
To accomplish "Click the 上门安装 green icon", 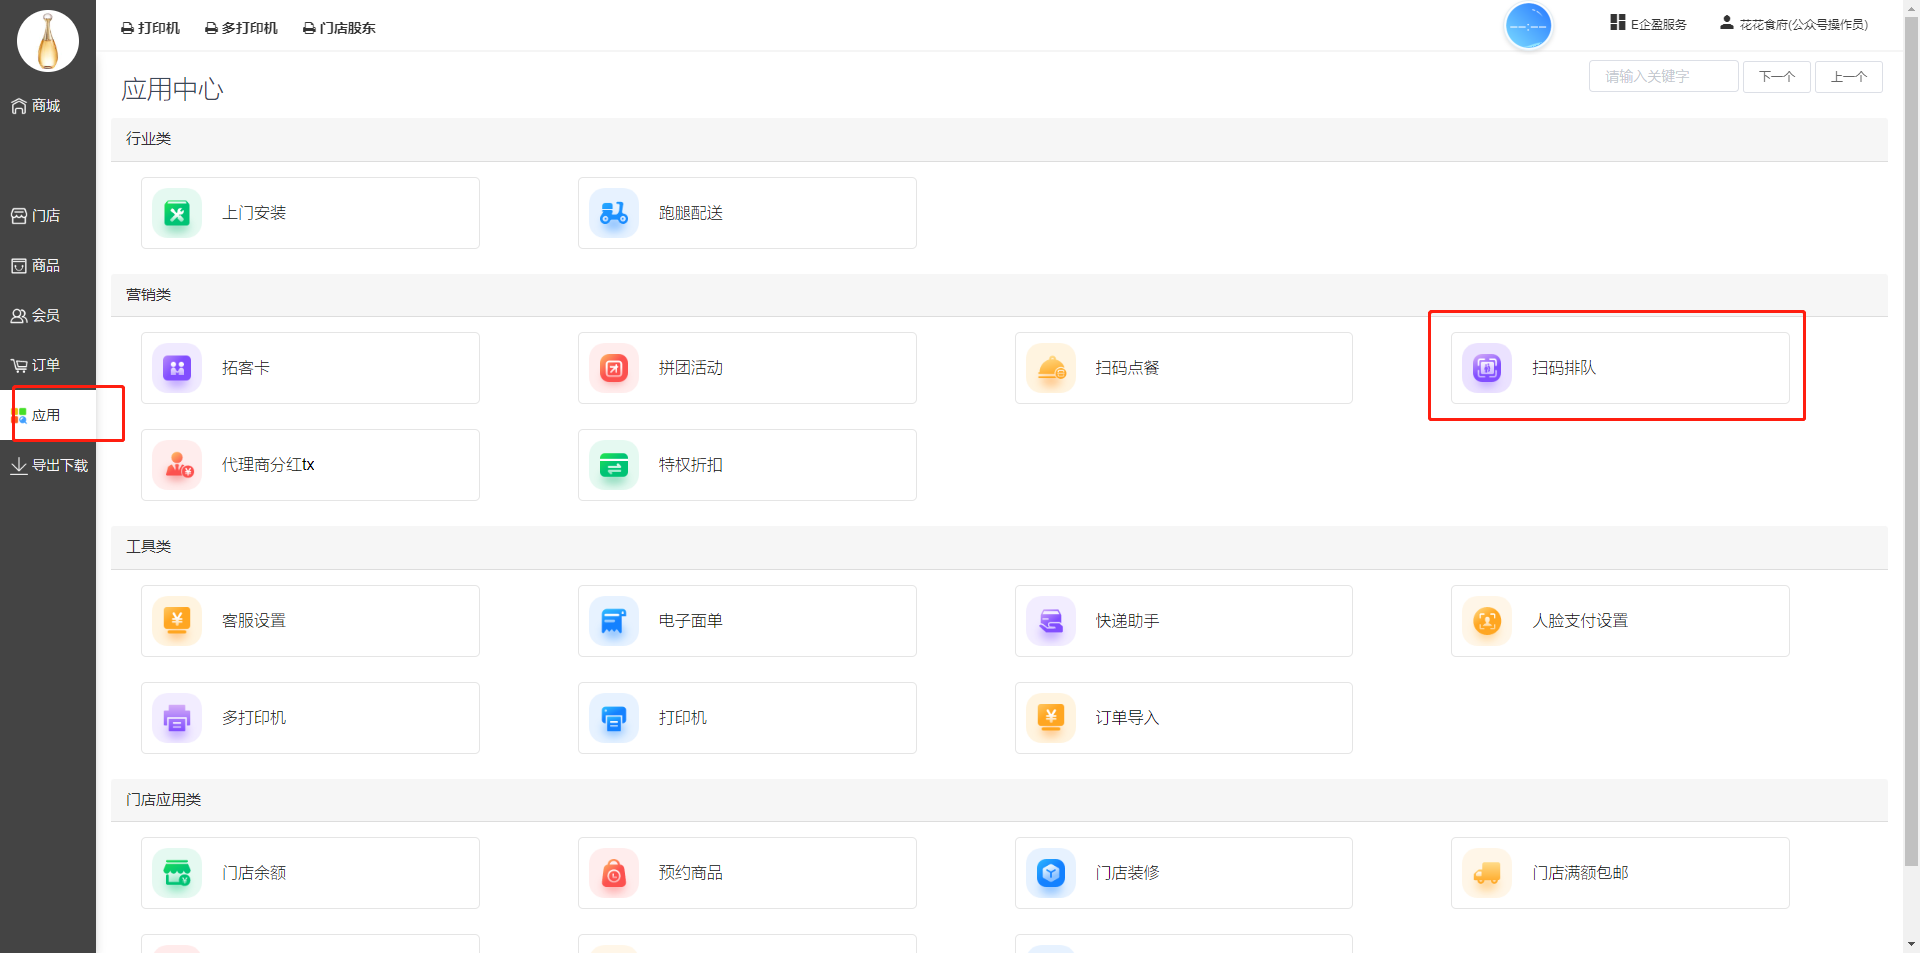I will (177, 214).
